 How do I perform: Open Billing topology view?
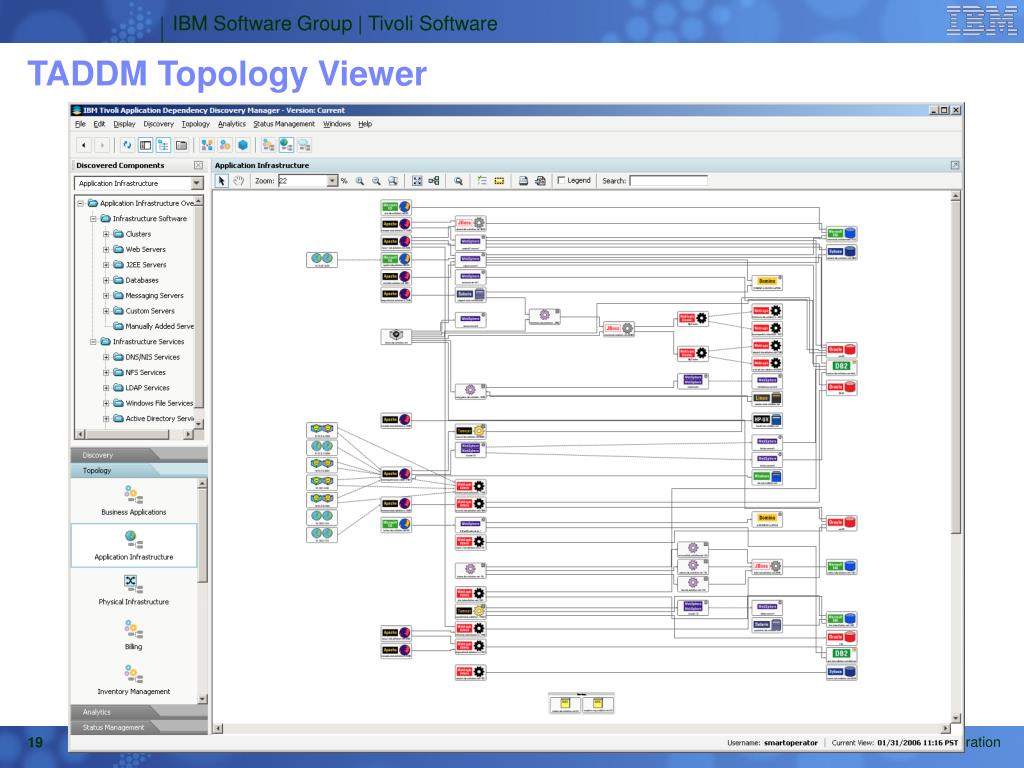point(133,635)
